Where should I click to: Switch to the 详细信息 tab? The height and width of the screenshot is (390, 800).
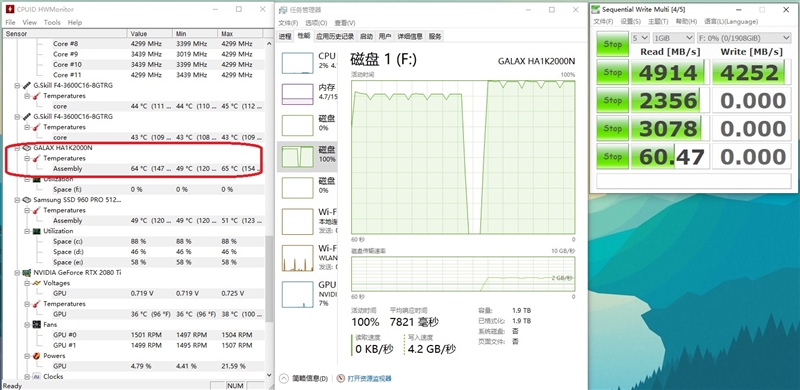click(x=410, y=36)
